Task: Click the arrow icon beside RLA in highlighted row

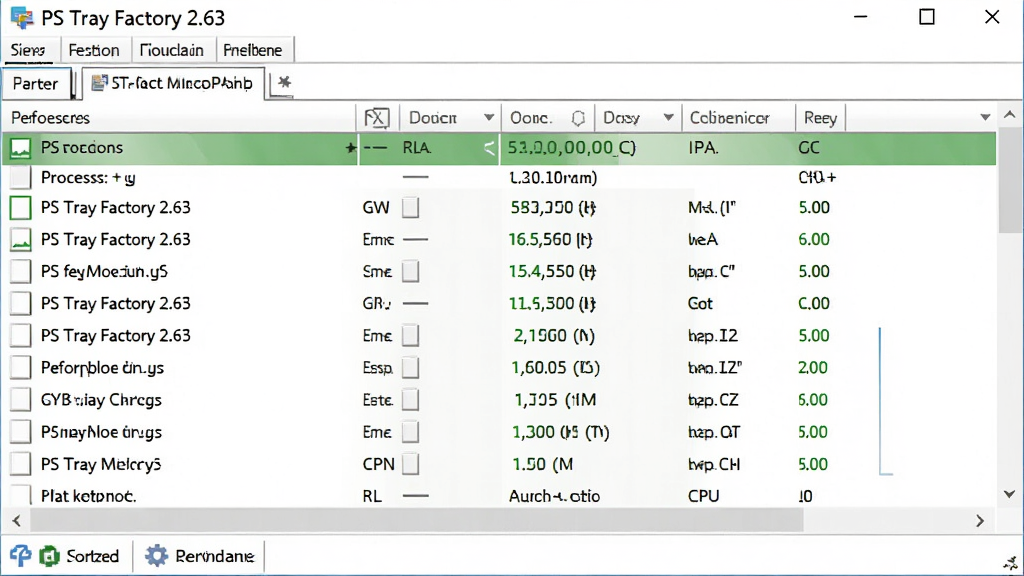Action: (x=489, y=148)
